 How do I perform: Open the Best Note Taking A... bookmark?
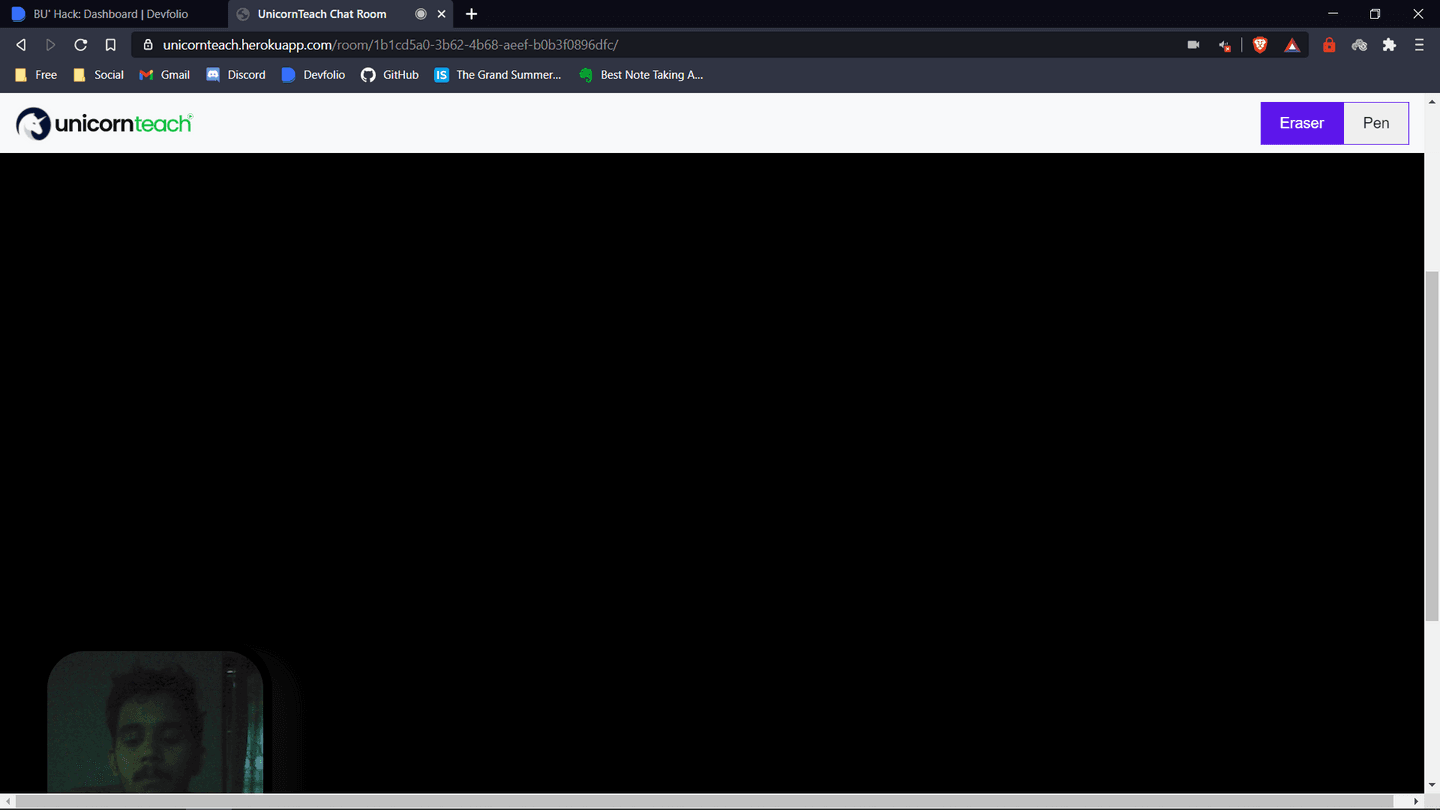[x=641, y=75]
